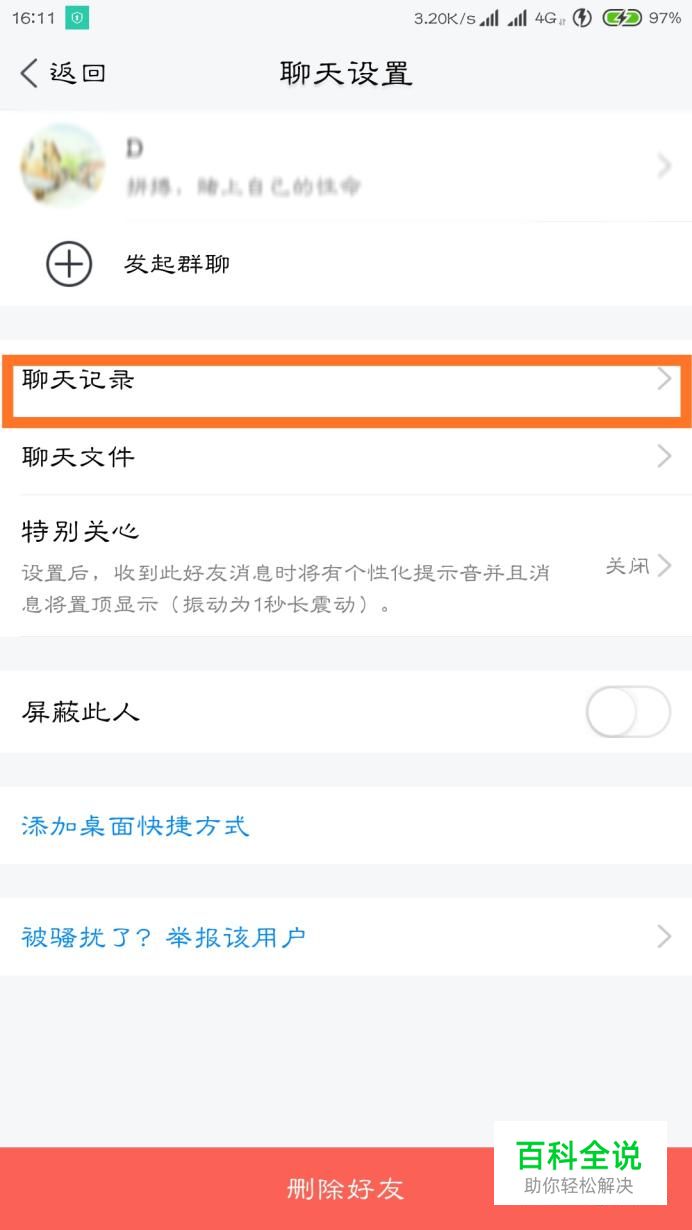Tap the plus circle icon for group chat
The width and height of the screenshot is (692, 1230).
69,265
